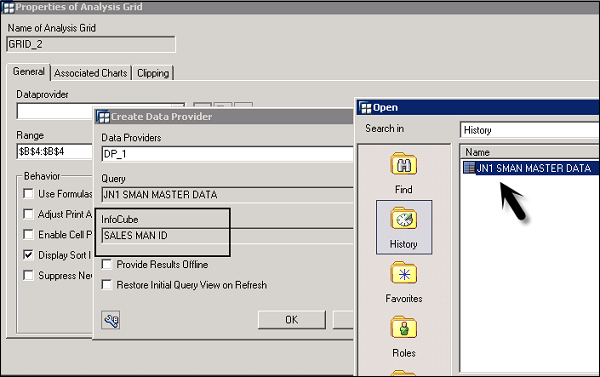Open the Favorites folder icon
This screenshot has width=600, height=377.
404,274
